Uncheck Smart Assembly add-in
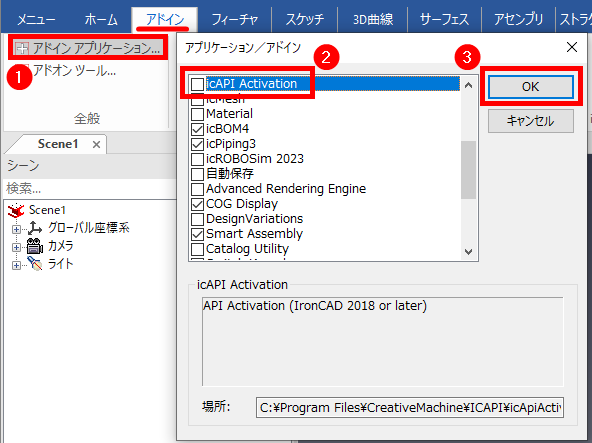The width and height of the screenshot is (592, 443). 197,234
